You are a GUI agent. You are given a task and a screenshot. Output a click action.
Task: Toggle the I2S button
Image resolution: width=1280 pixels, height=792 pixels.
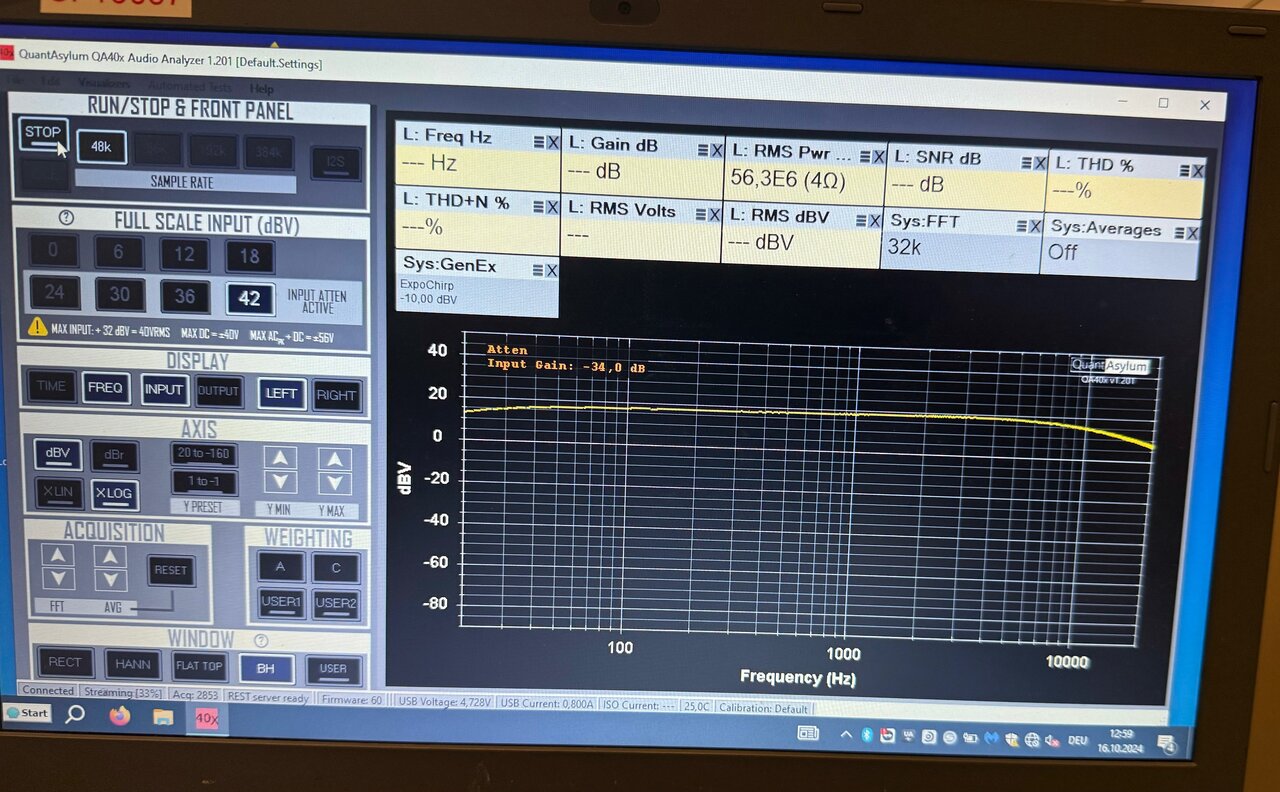[335, 163]
